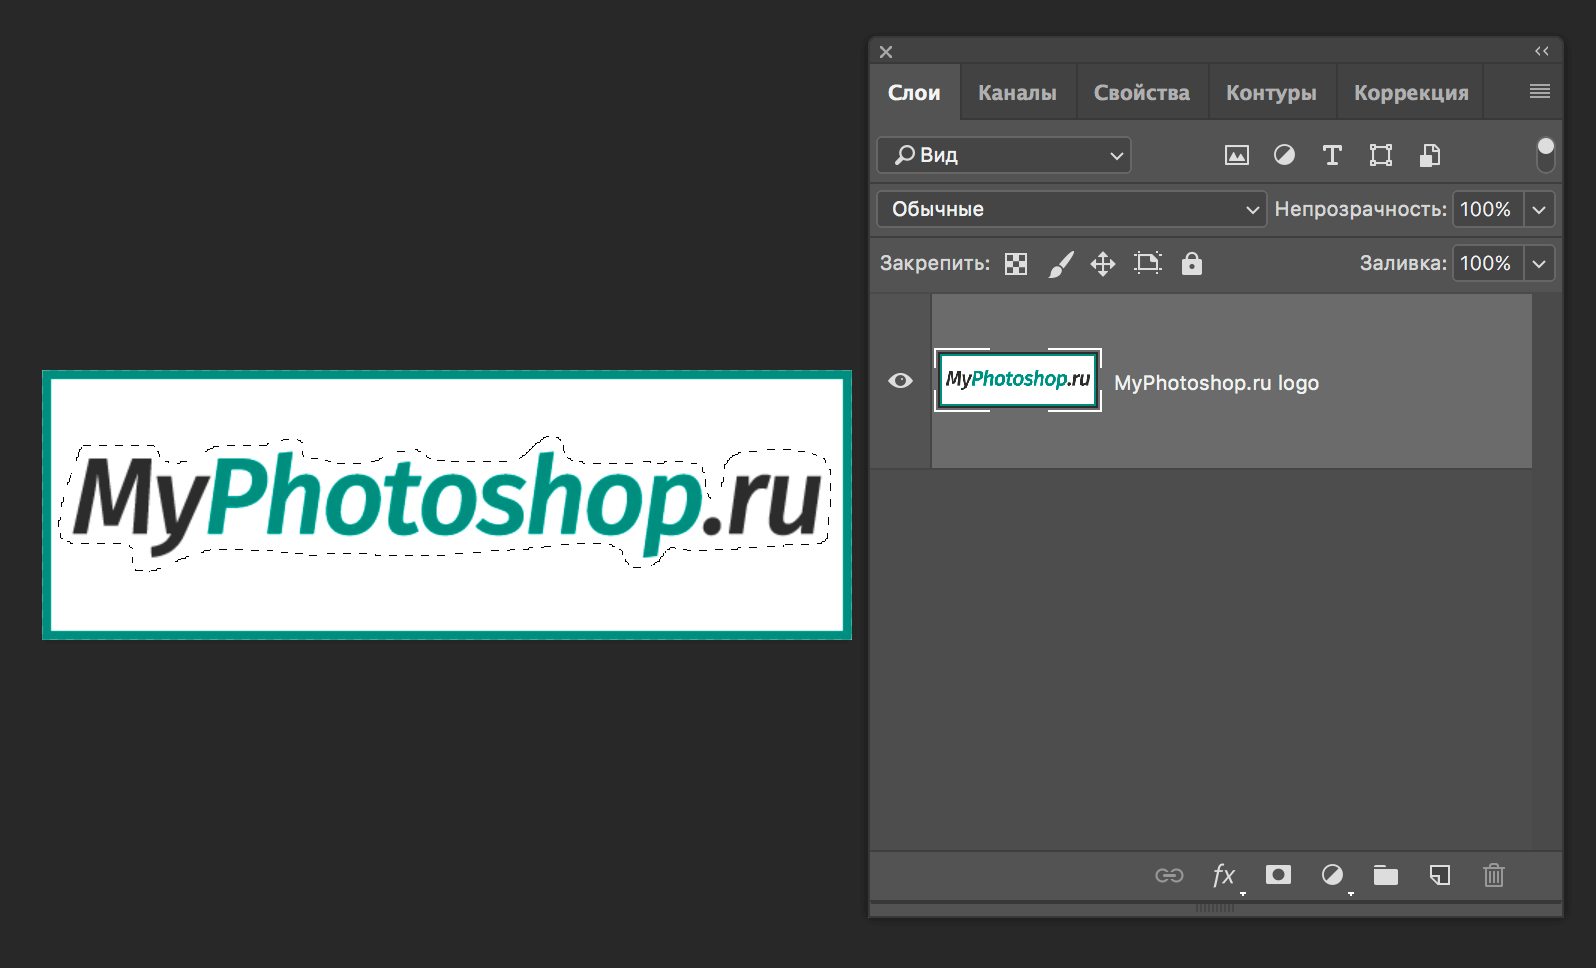
Task: Toggle lock all padlock icon
Action: coord(1191,264)
